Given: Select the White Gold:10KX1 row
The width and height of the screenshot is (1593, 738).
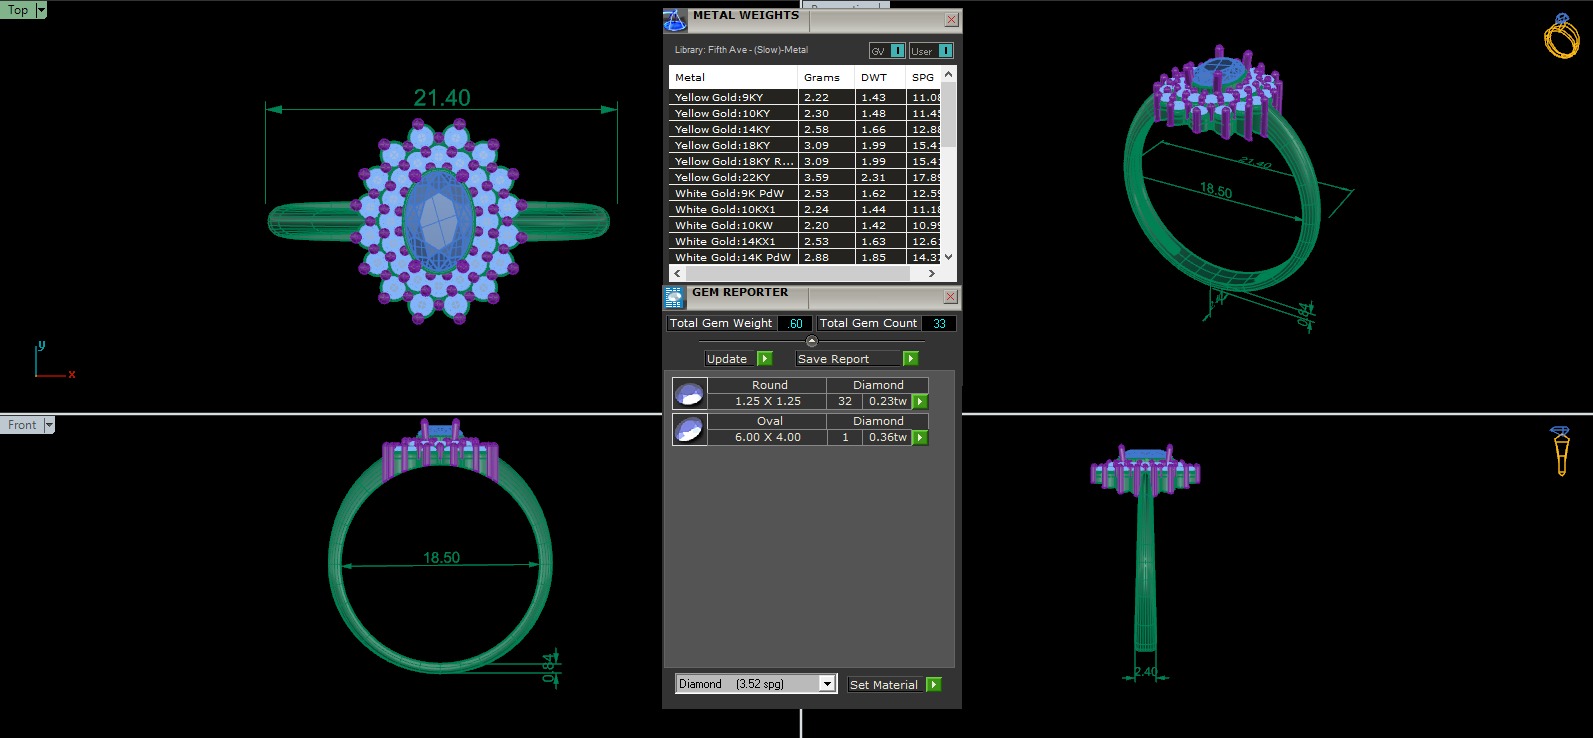Looking at the screenshot, I should tap(805, 209).
